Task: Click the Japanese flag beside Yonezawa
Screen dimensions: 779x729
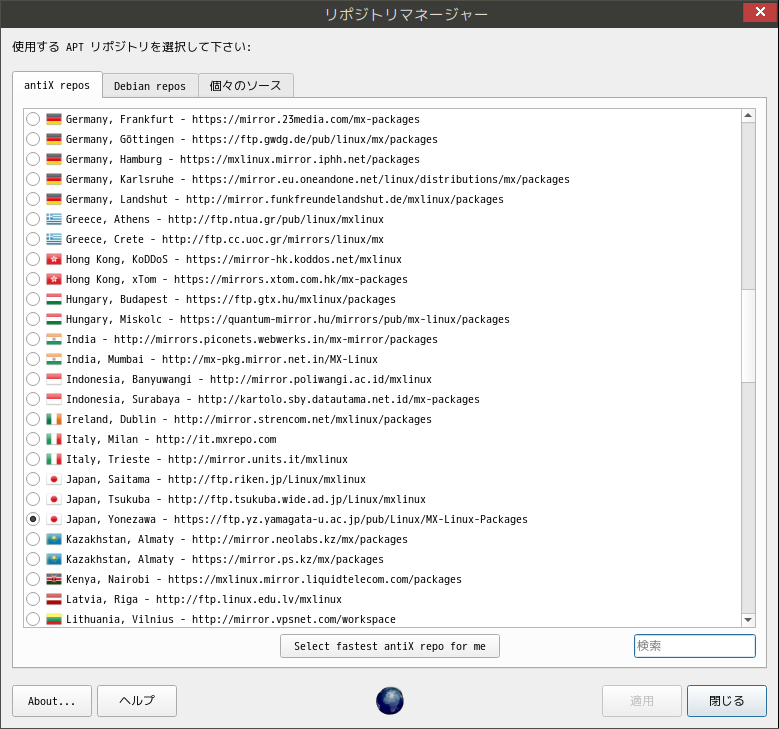Action: click(54, 519)
